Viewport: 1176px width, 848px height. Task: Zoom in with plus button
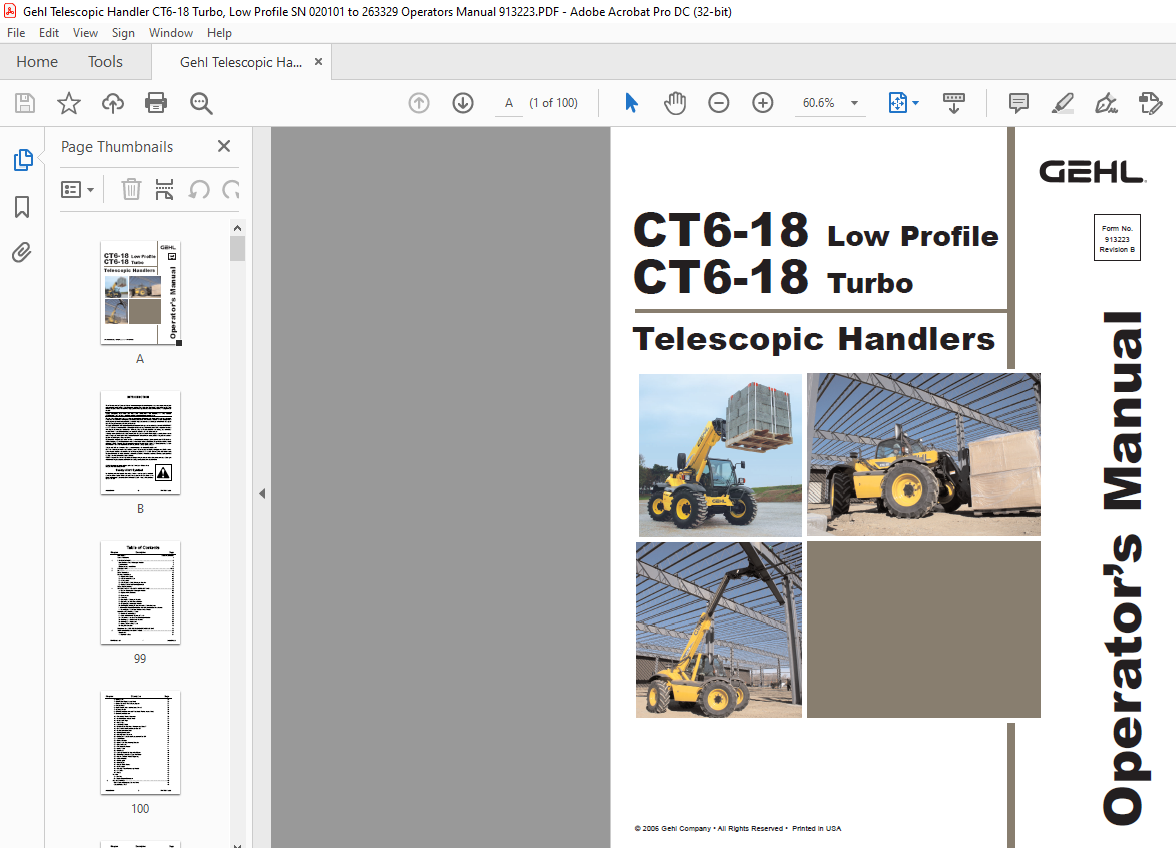tap(763, 103)
